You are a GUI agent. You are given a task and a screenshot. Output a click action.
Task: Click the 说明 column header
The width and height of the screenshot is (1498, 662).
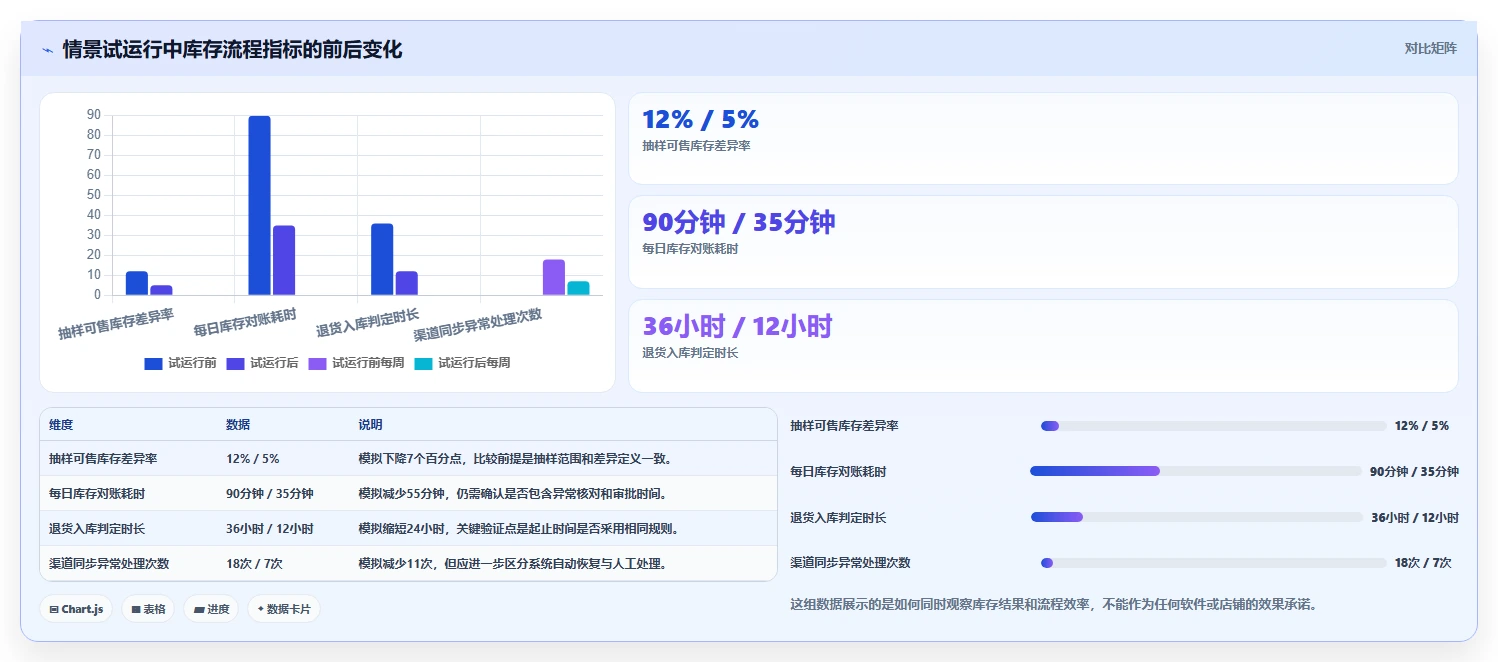tap(370, 425)
